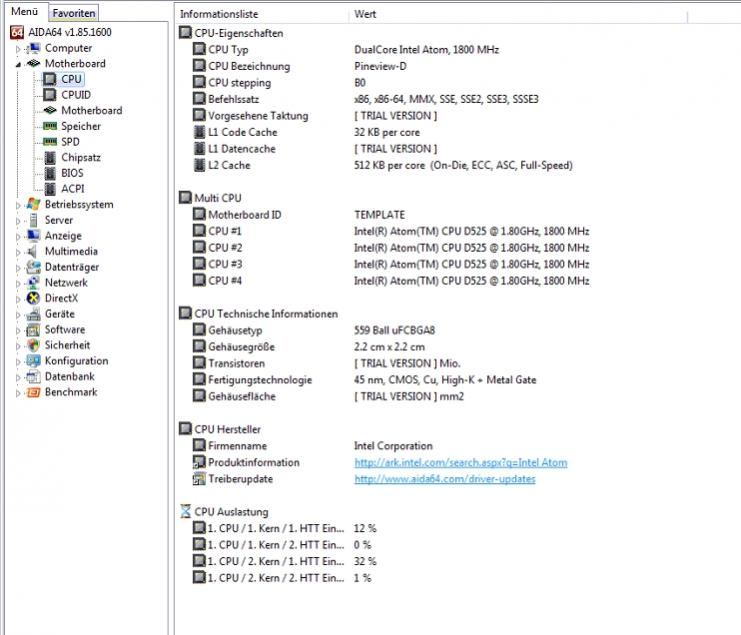Switch to the Favoriten tab
Viewport: 741px width, 635px height.
(x=74, y=13)
